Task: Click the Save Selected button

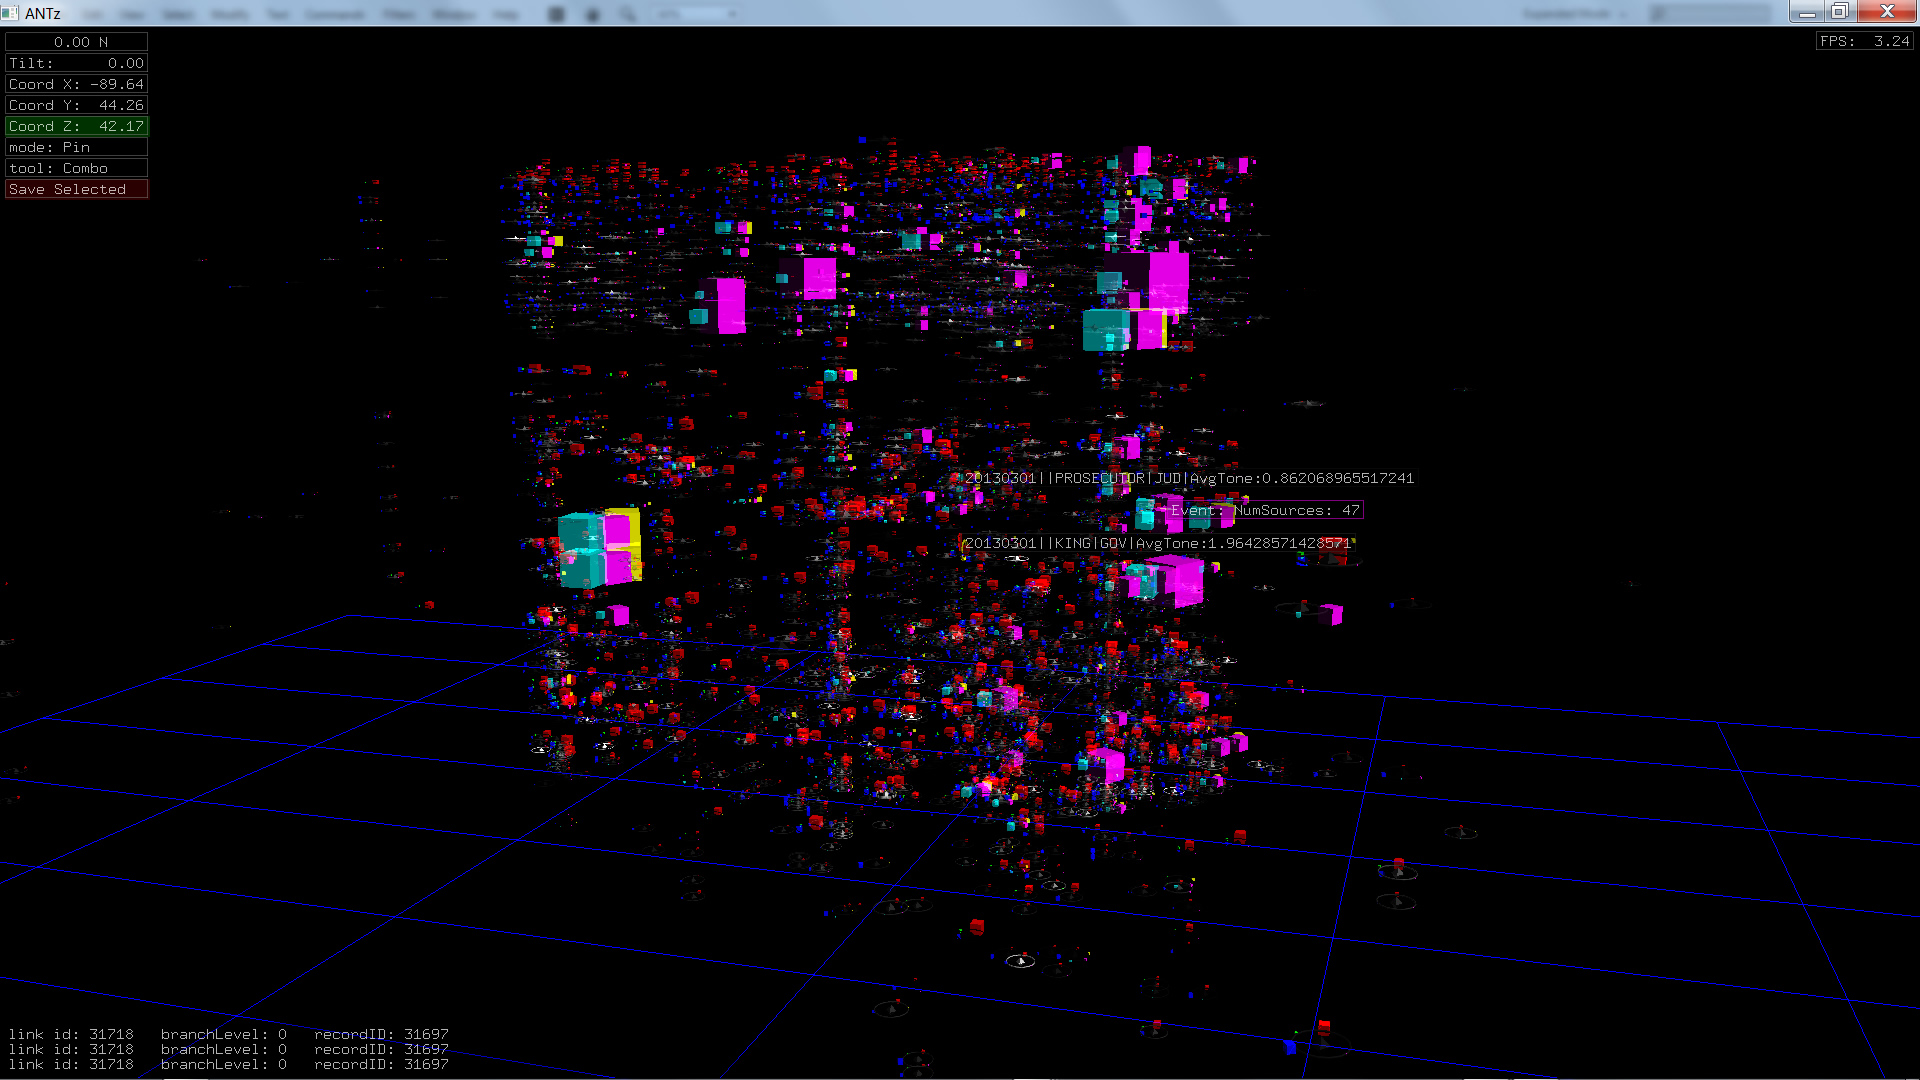Action: [76, 189]
